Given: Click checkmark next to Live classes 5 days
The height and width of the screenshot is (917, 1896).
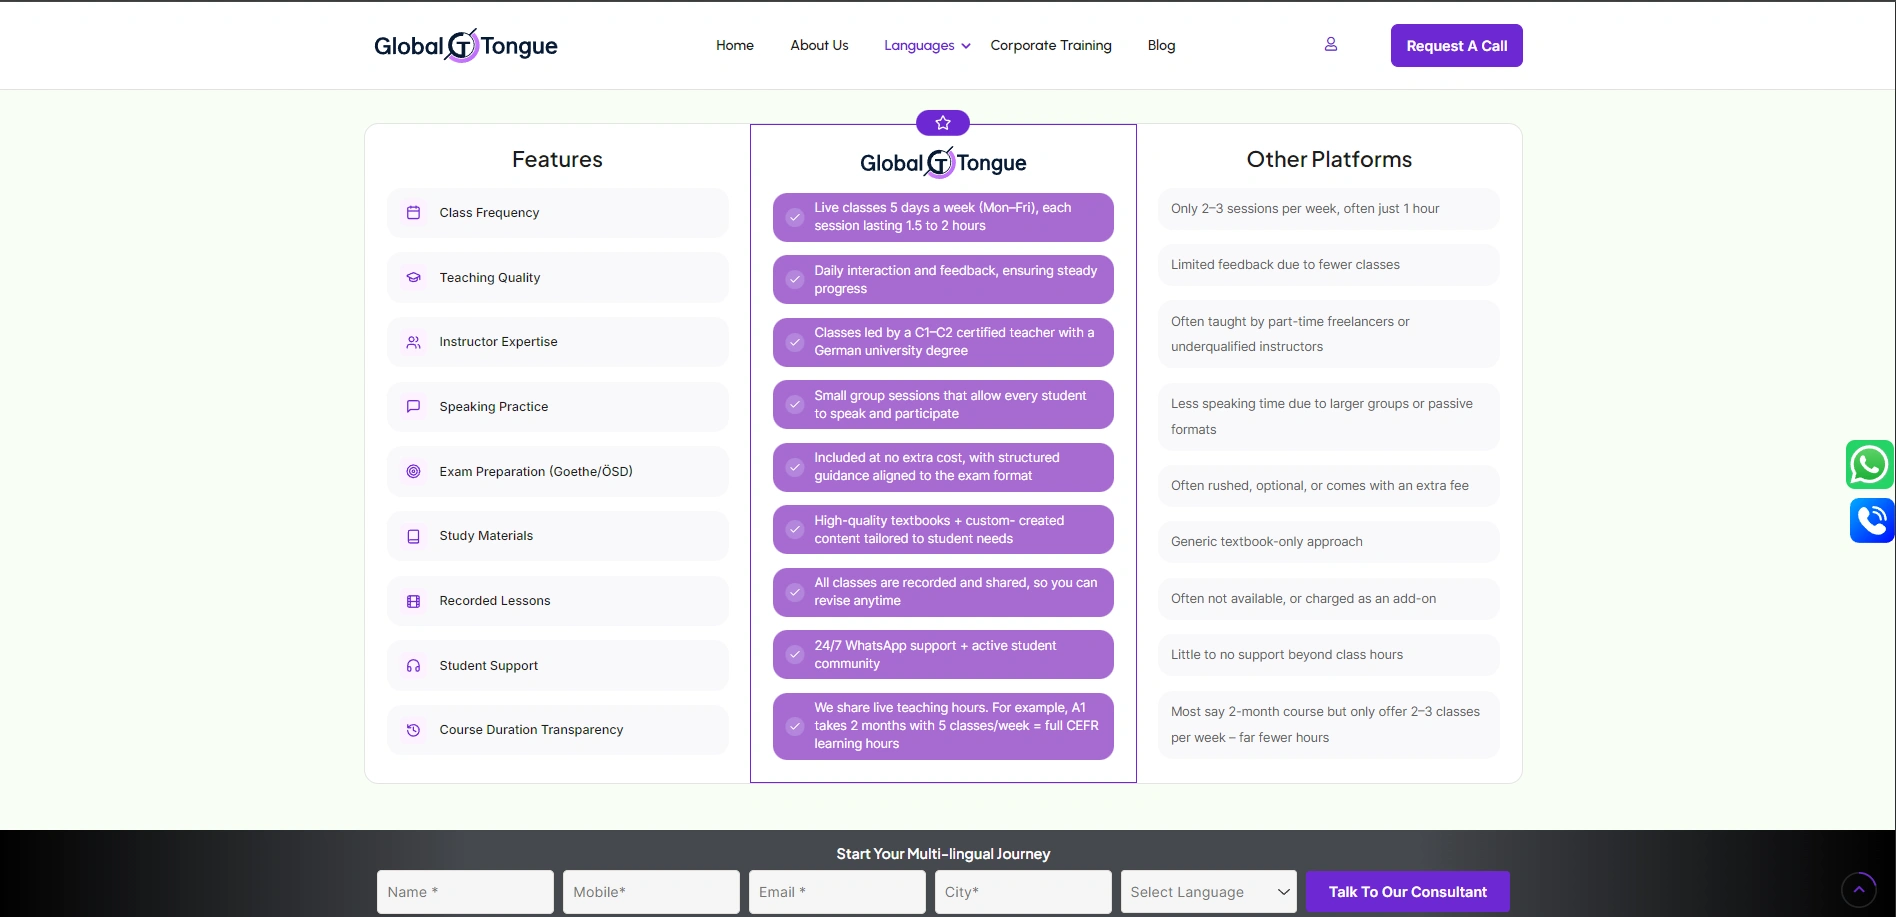Looking at the screenshot, I should [794, 217].
